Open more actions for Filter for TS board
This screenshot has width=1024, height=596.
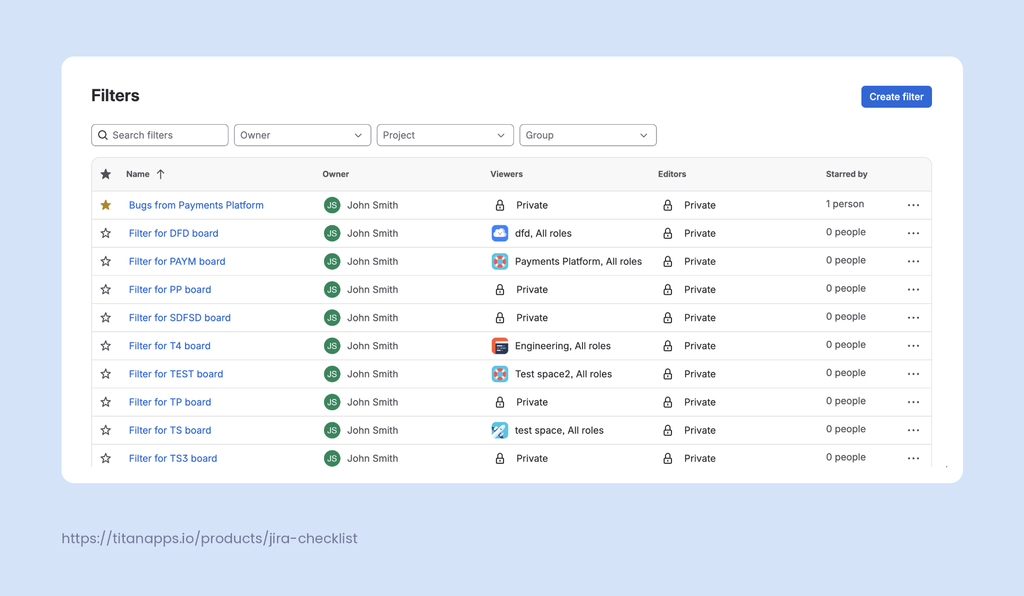point(913,430)
